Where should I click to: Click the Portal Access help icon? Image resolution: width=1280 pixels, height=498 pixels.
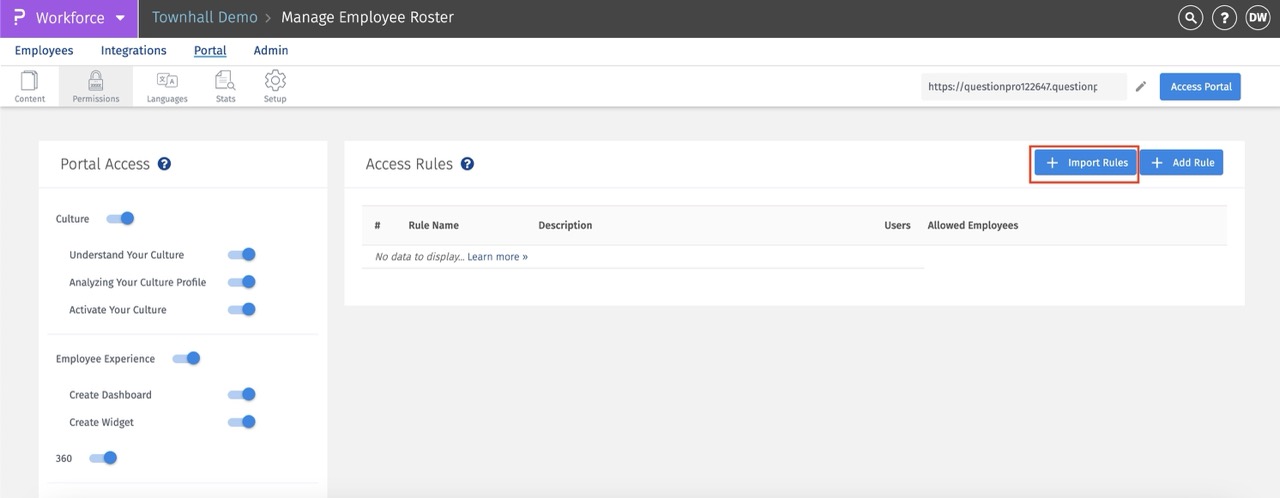pyautogui.click(x=165, y=164)
